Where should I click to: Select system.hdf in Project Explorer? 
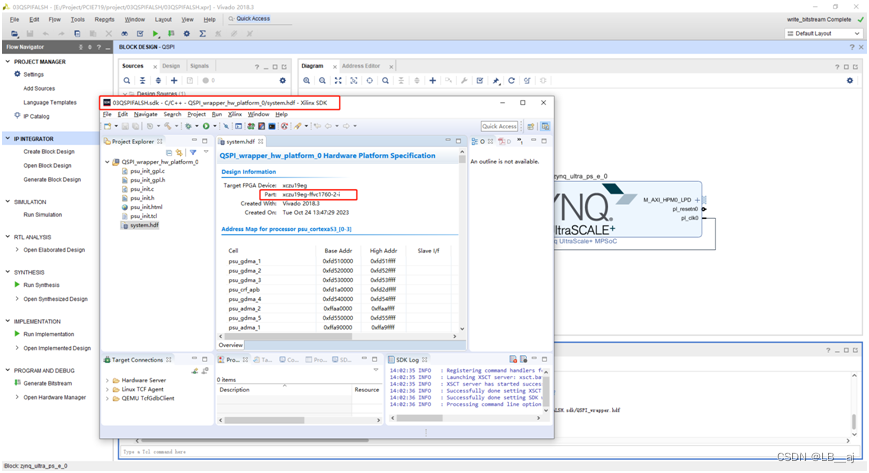click(x=144, y=225)
